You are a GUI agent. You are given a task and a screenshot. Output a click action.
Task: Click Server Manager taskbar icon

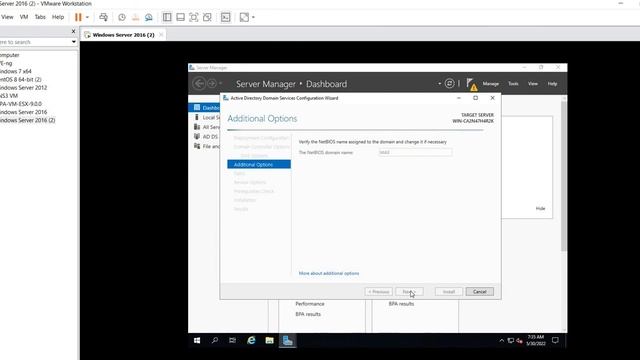(288, 340)
